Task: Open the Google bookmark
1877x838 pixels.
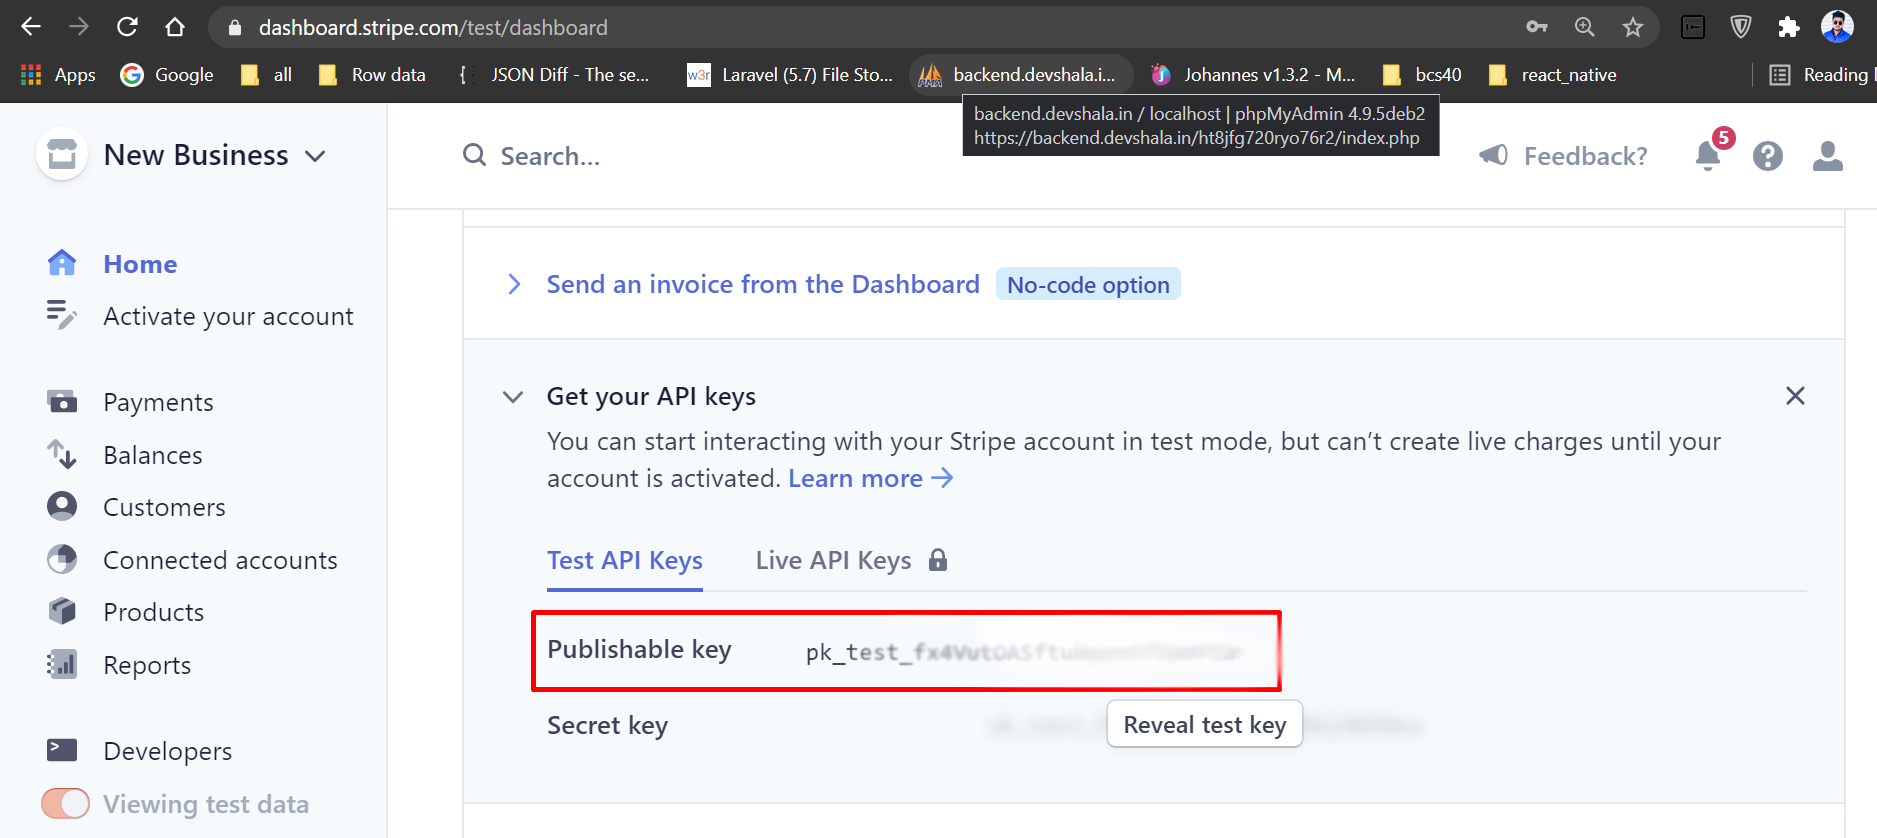Action: pyautogui.click(x=167, y=75)
